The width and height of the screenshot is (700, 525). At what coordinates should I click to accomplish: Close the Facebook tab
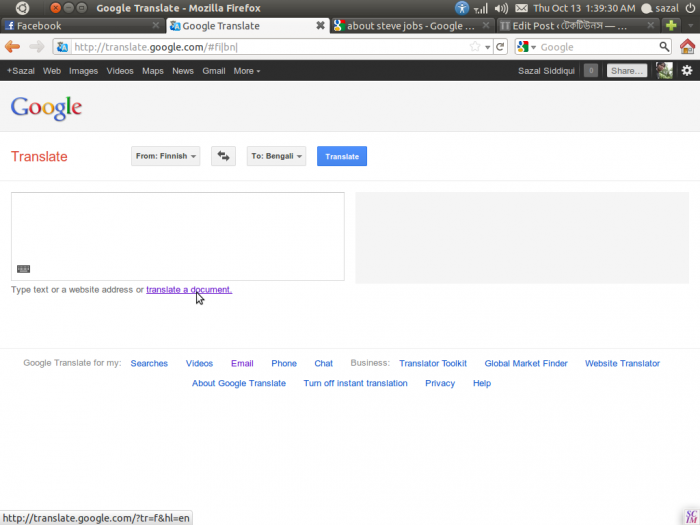(155, 25)
